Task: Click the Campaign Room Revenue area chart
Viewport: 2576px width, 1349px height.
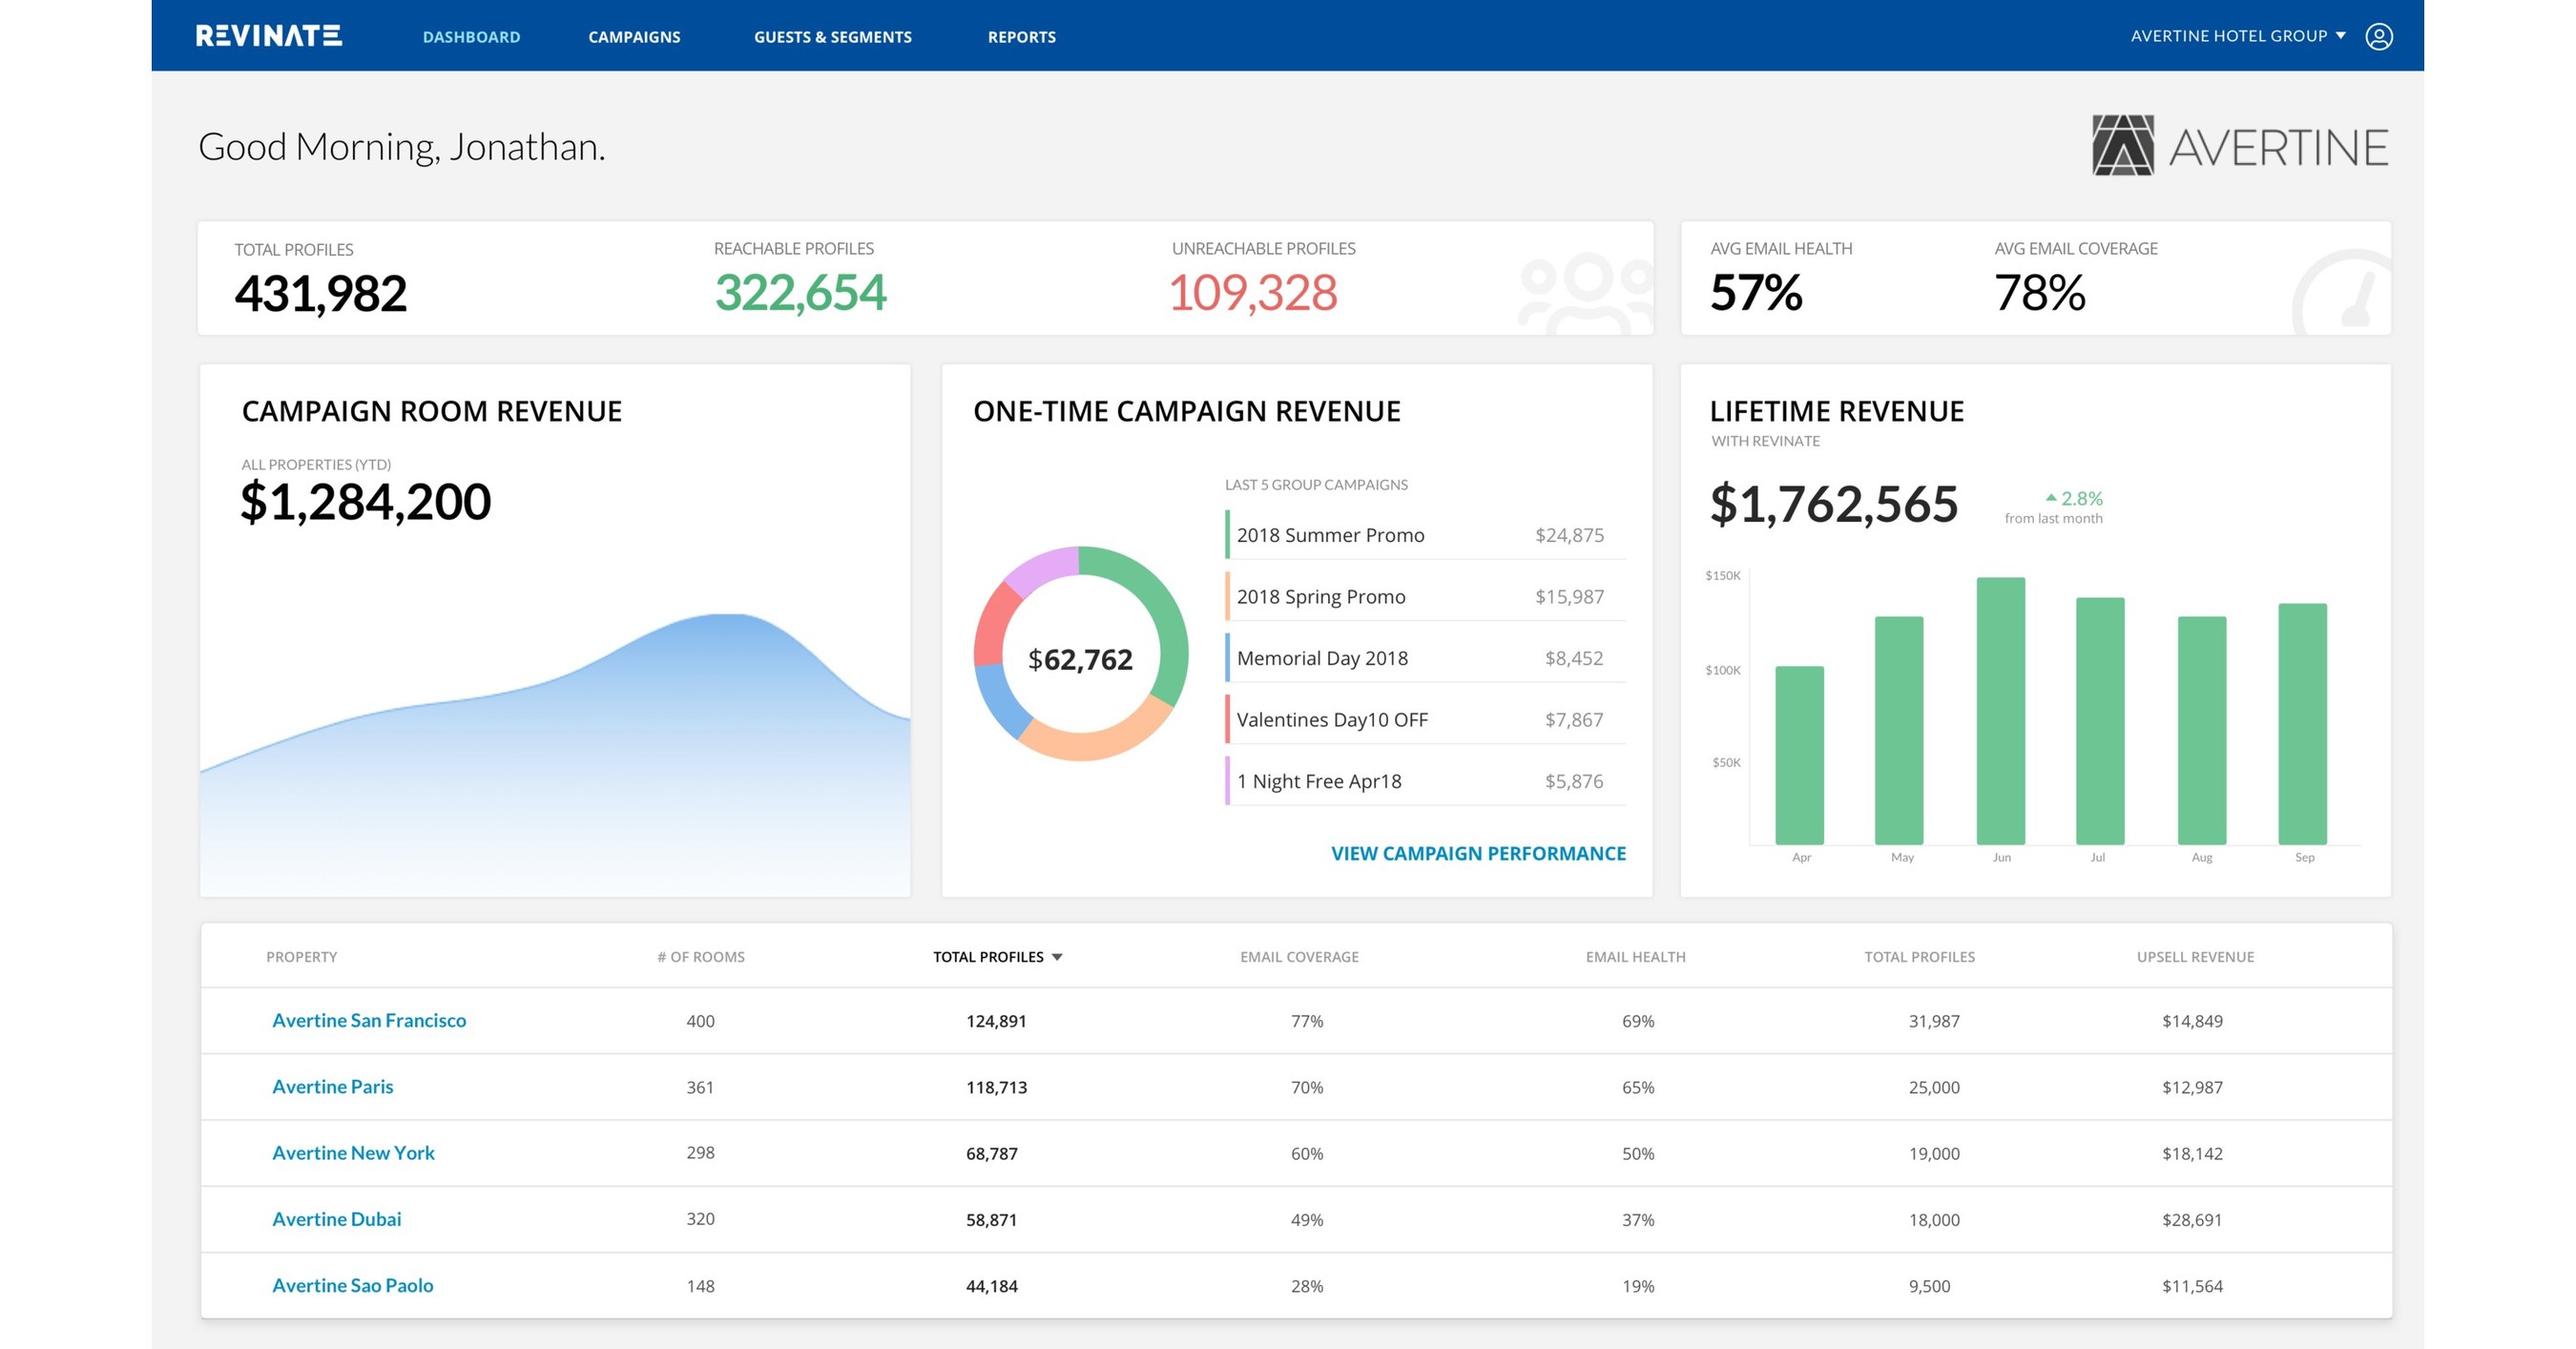Action: tap(555, 755)
